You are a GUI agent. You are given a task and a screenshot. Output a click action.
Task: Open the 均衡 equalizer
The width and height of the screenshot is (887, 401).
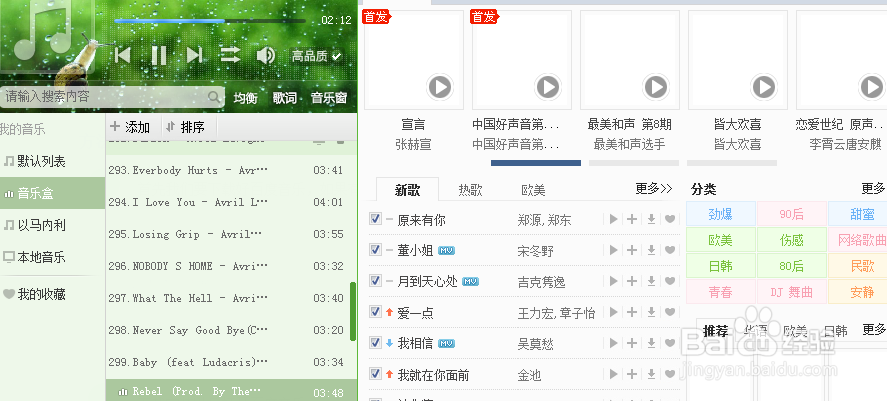click(246, 98)
